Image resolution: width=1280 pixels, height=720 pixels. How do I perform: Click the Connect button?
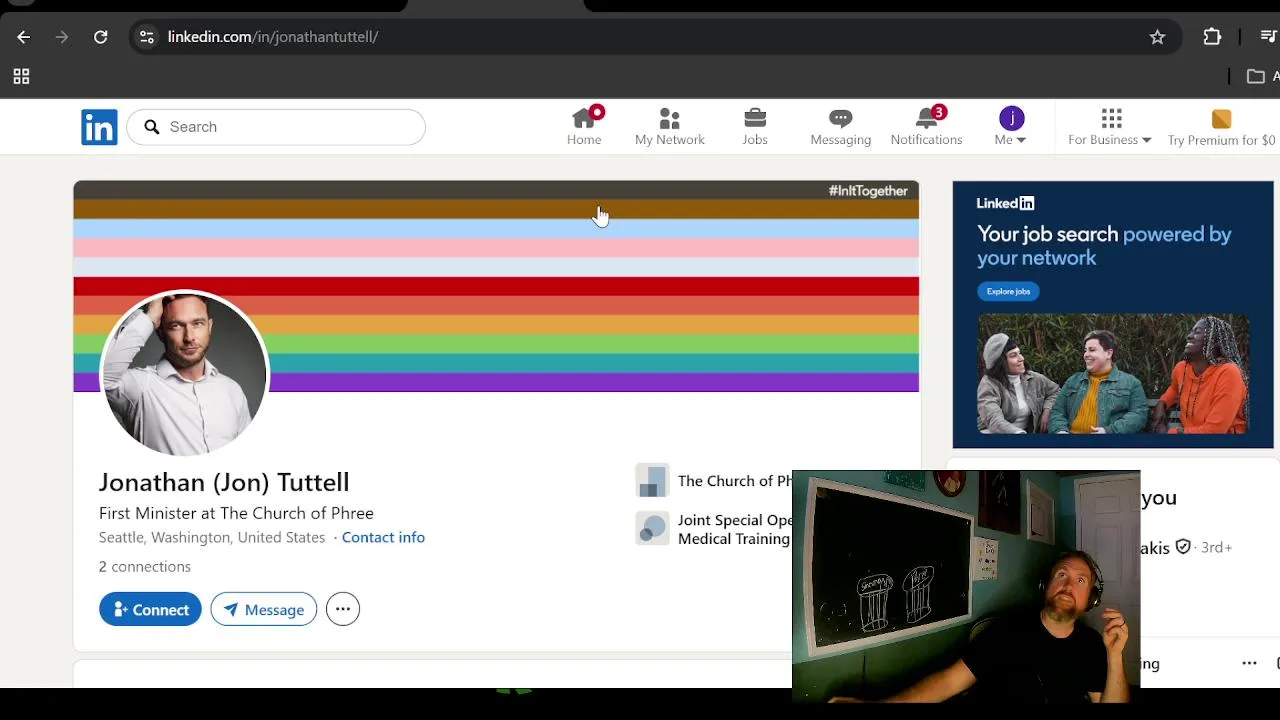[150, 609]
